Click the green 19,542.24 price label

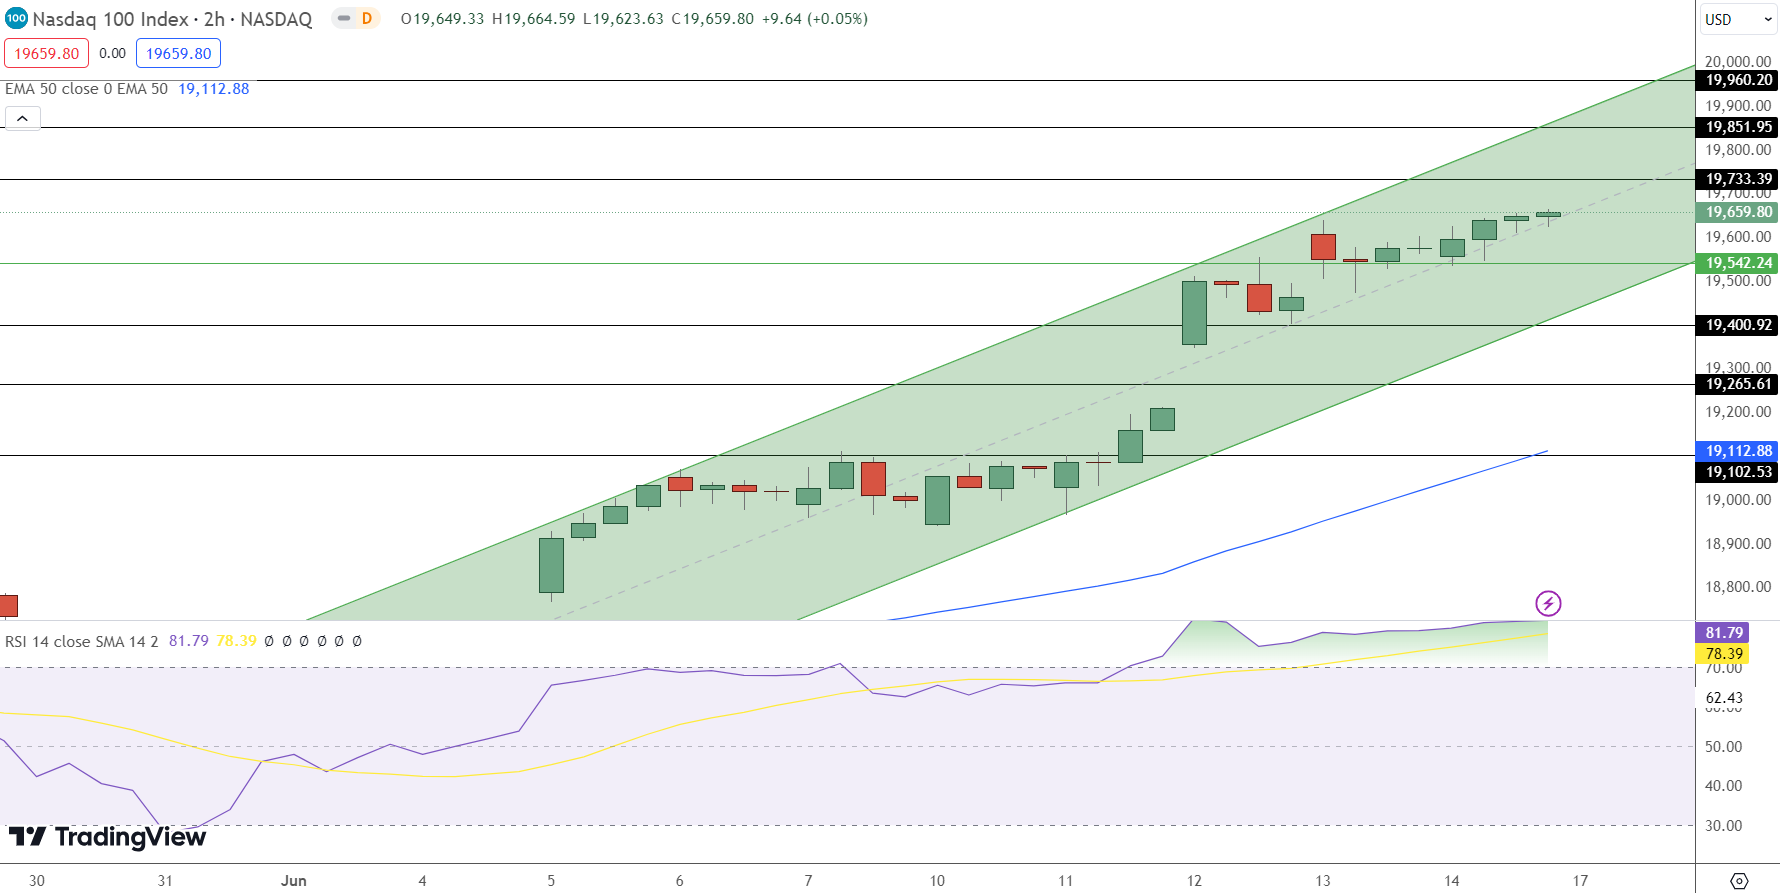click(x=1737, y=263)
